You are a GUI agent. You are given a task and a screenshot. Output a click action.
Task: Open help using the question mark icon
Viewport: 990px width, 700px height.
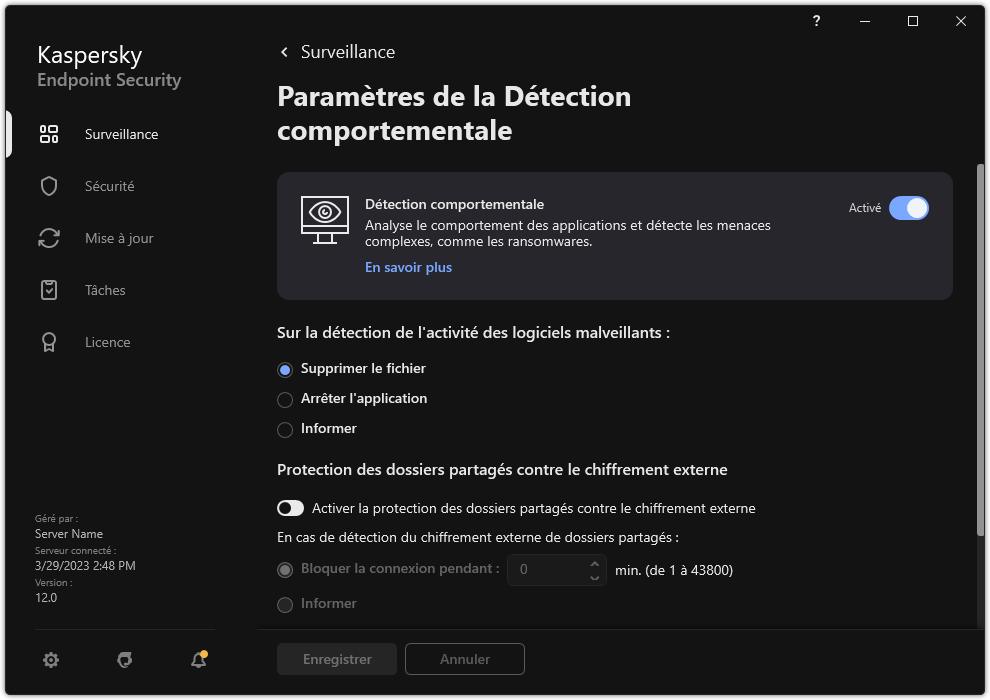pos(815,21)
